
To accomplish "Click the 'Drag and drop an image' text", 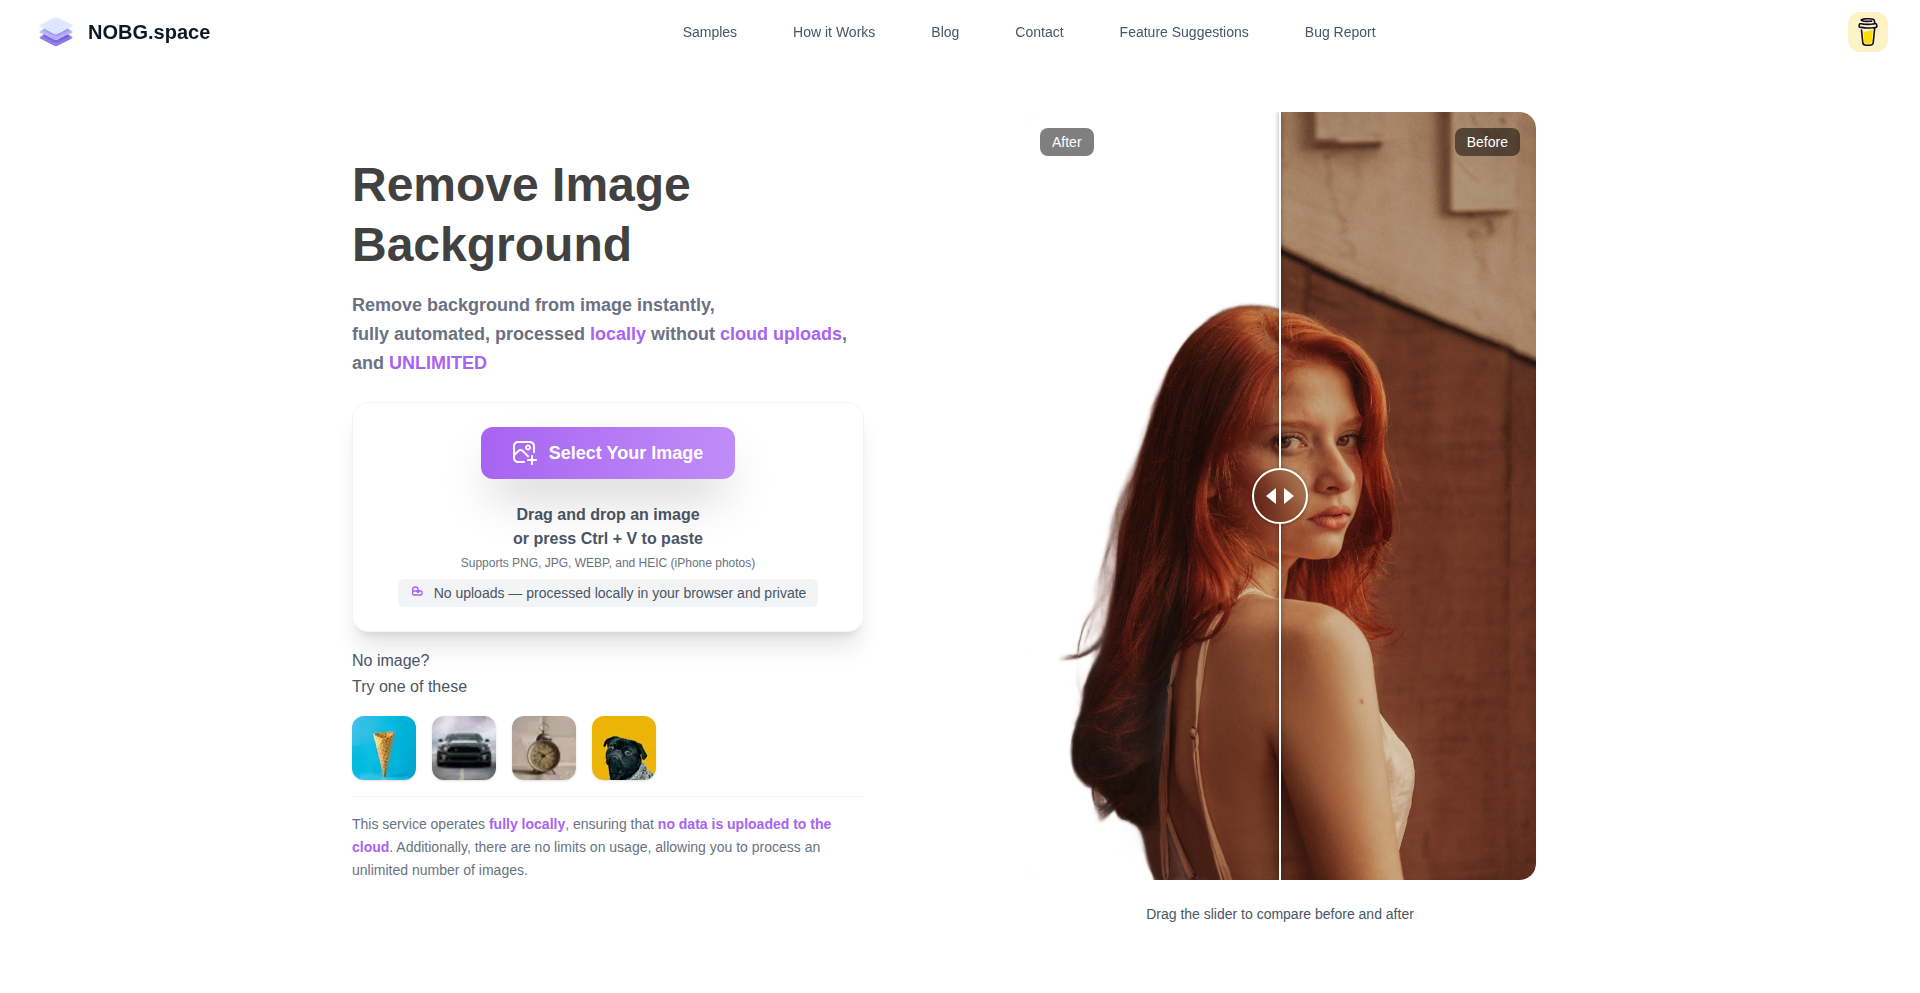I will click(x=608, y=514).
